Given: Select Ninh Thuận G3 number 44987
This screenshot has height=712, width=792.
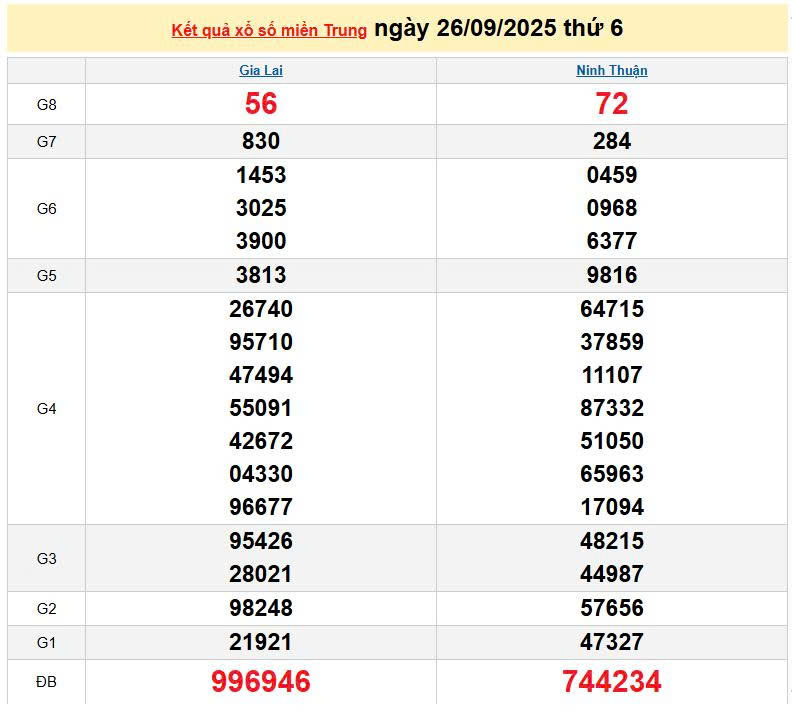Looking at the screenshot, I should [612, 574].
